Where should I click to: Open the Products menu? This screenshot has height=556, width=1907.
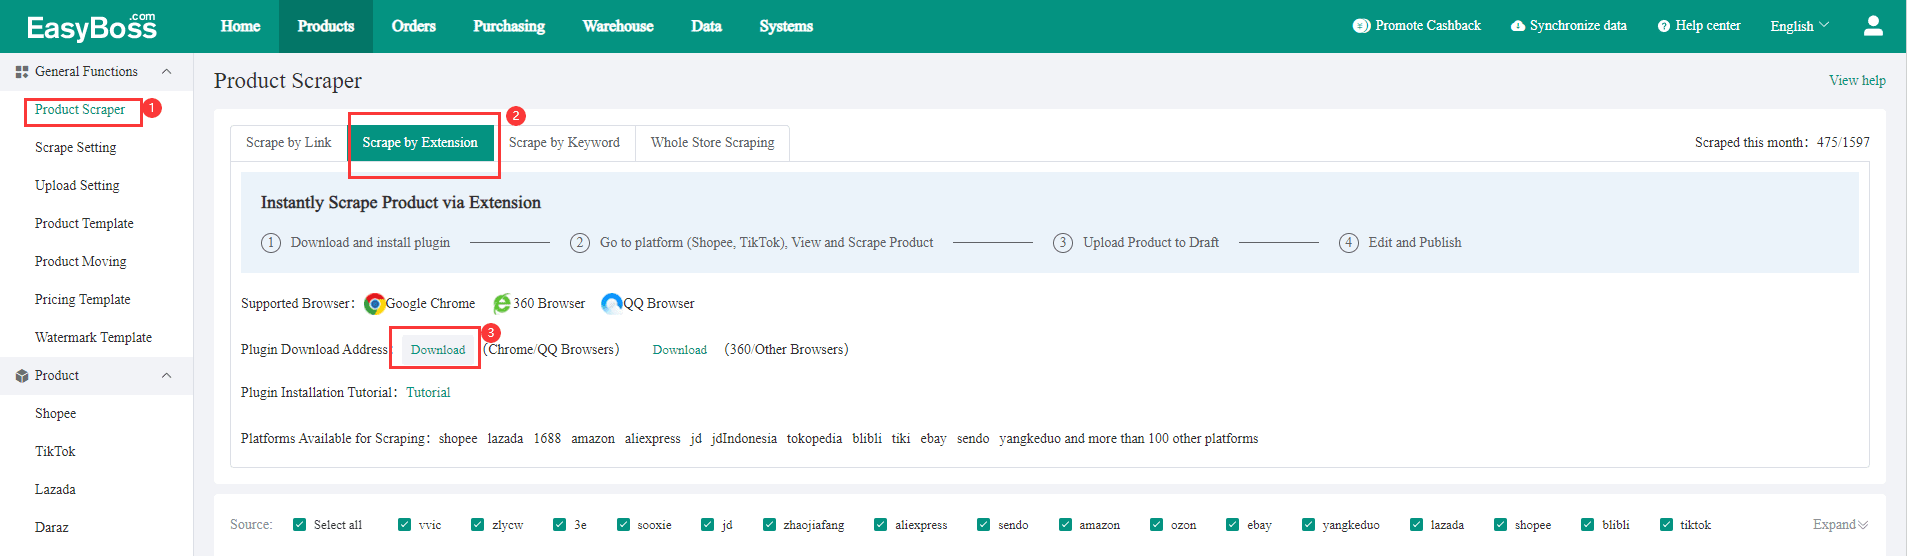tap(326, 26)
